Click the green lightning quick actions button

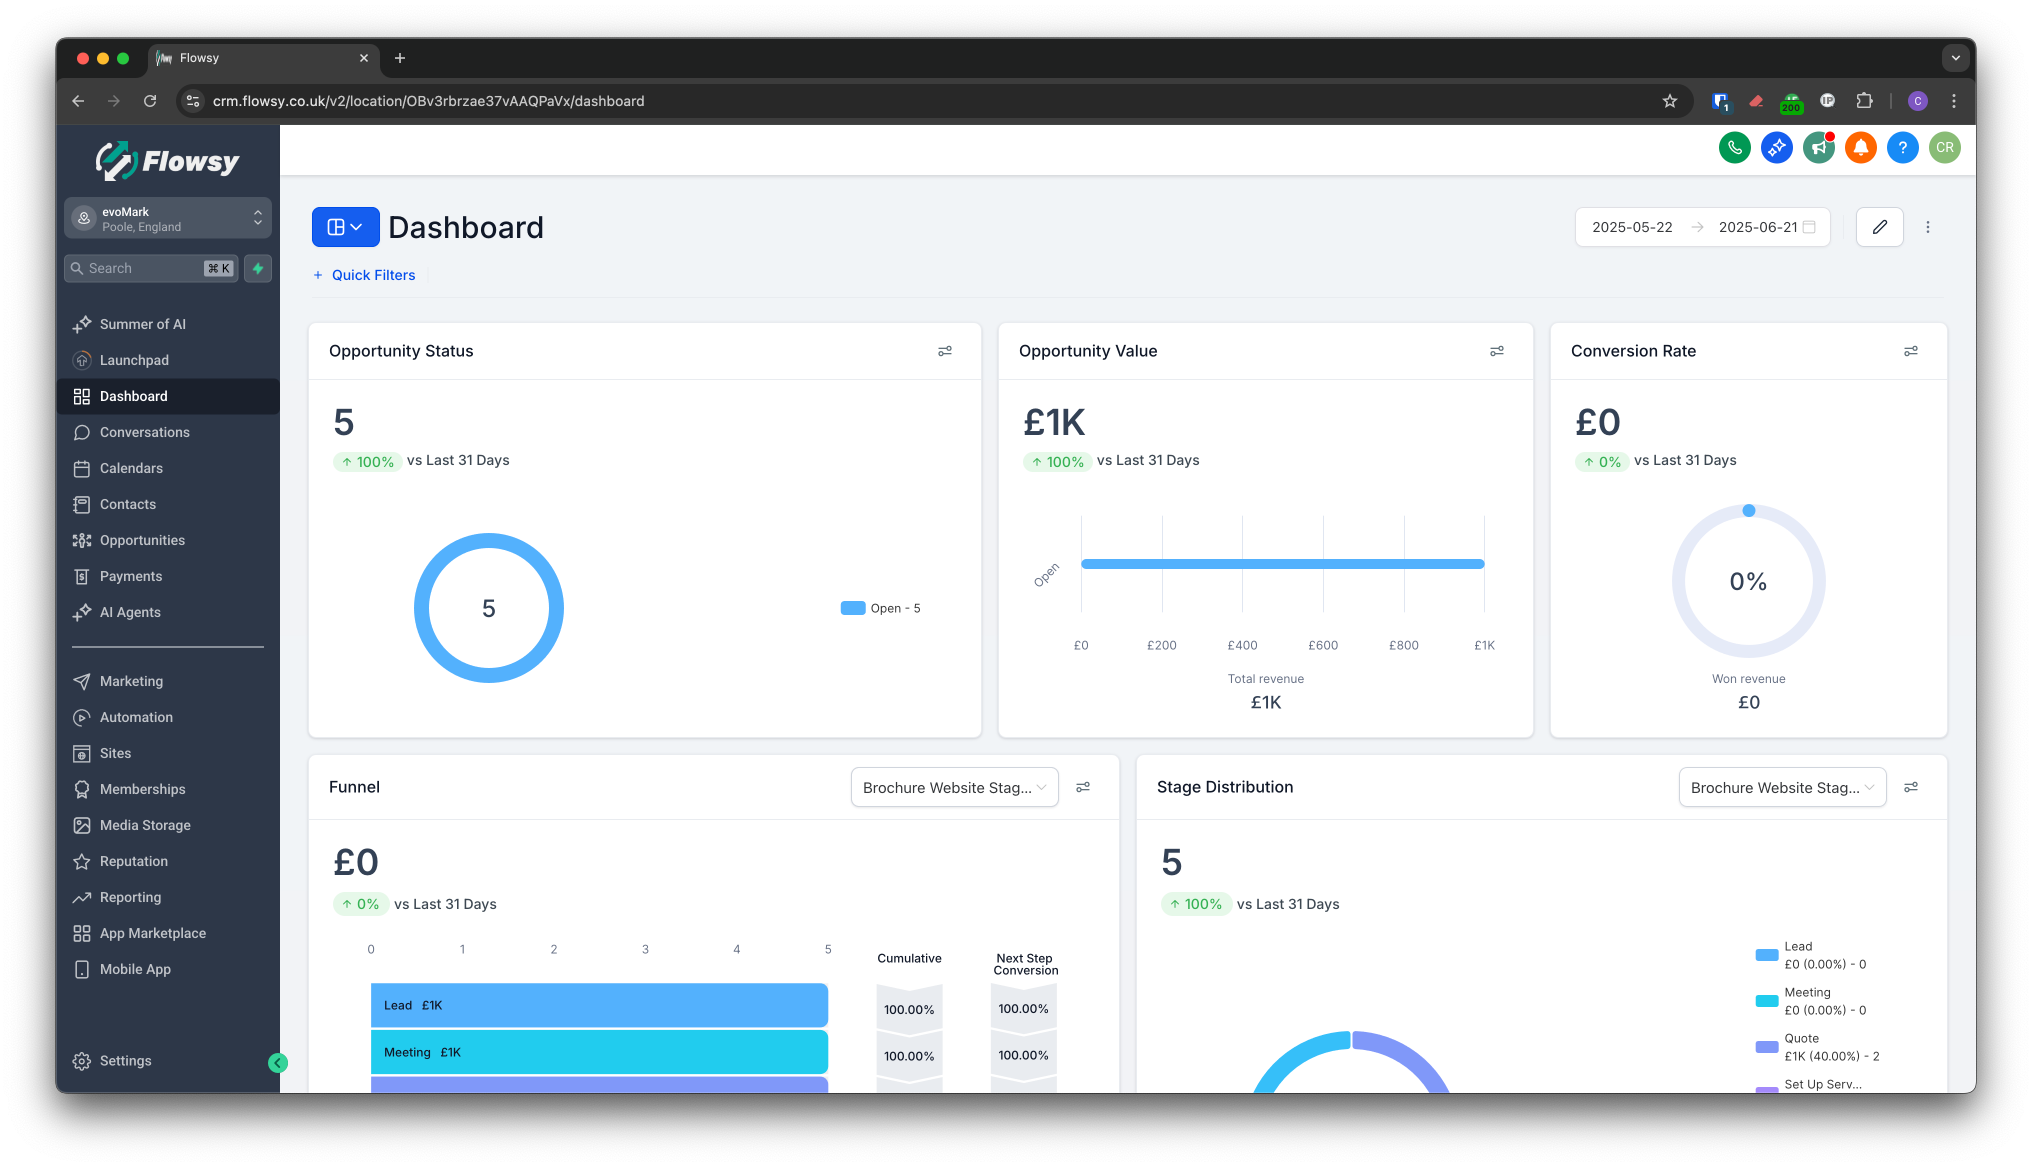[258, 268]
